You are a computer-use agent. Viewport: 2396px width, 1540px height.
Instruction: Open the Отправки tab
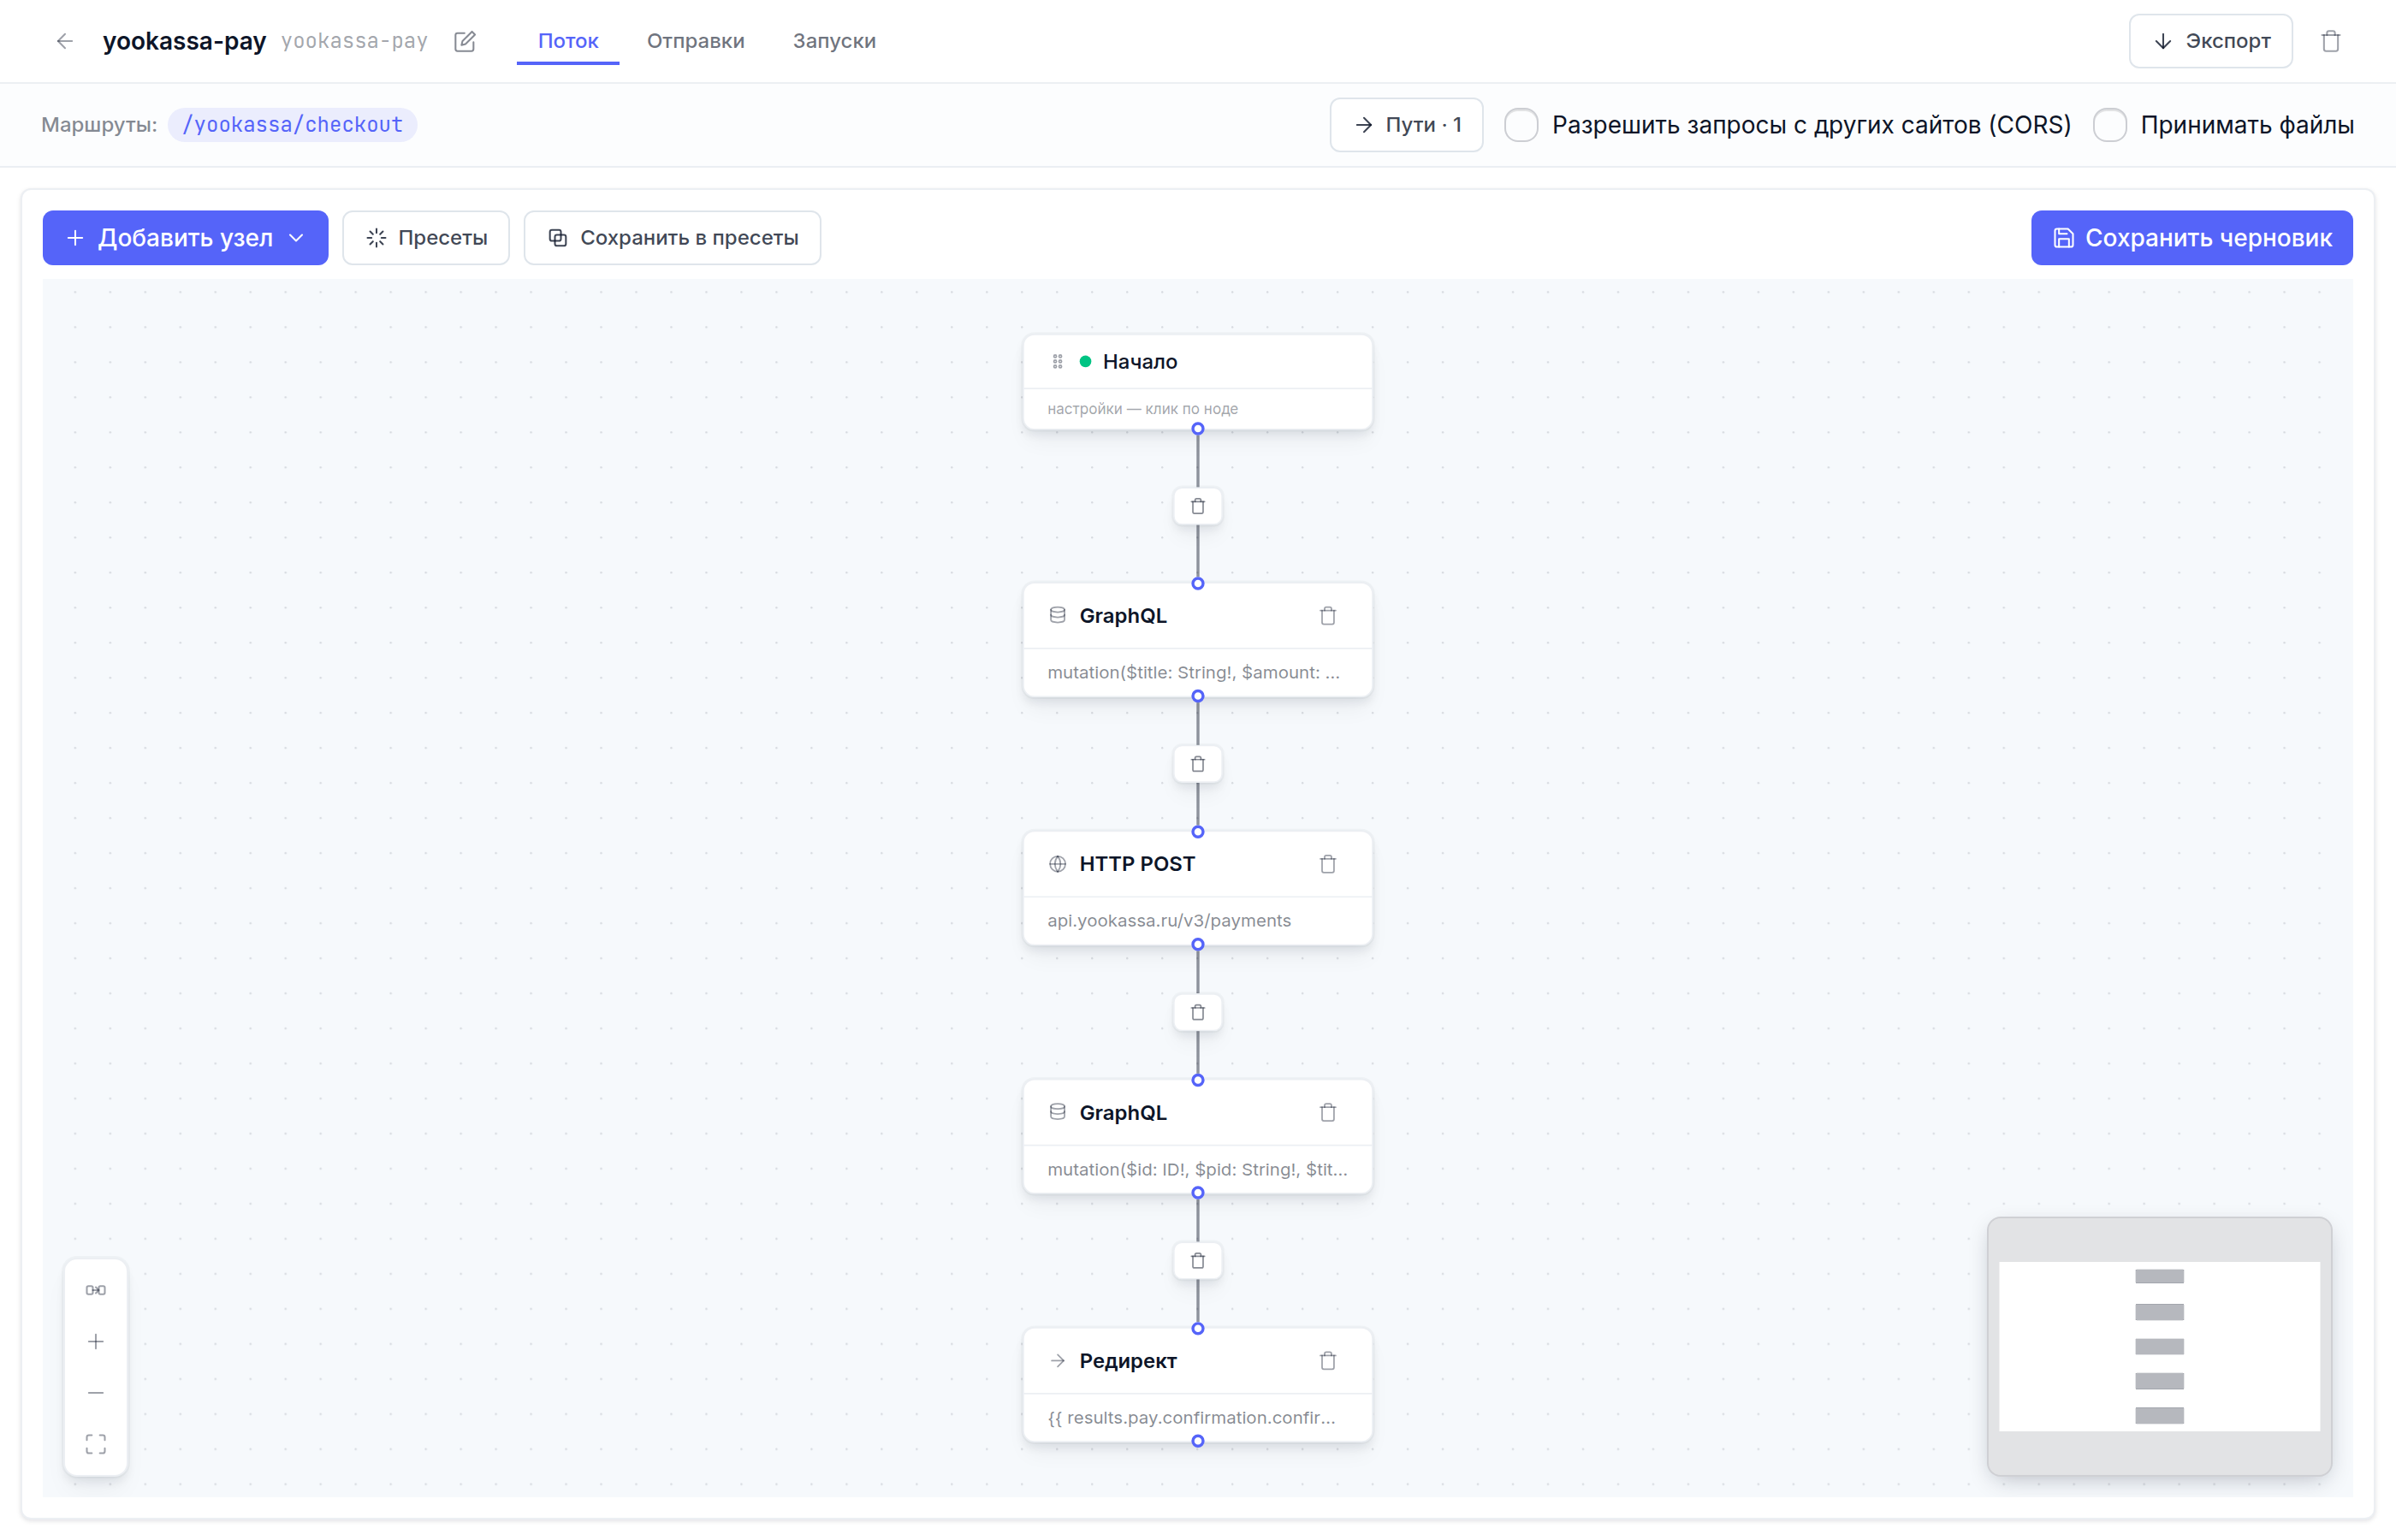click(696, 41)
